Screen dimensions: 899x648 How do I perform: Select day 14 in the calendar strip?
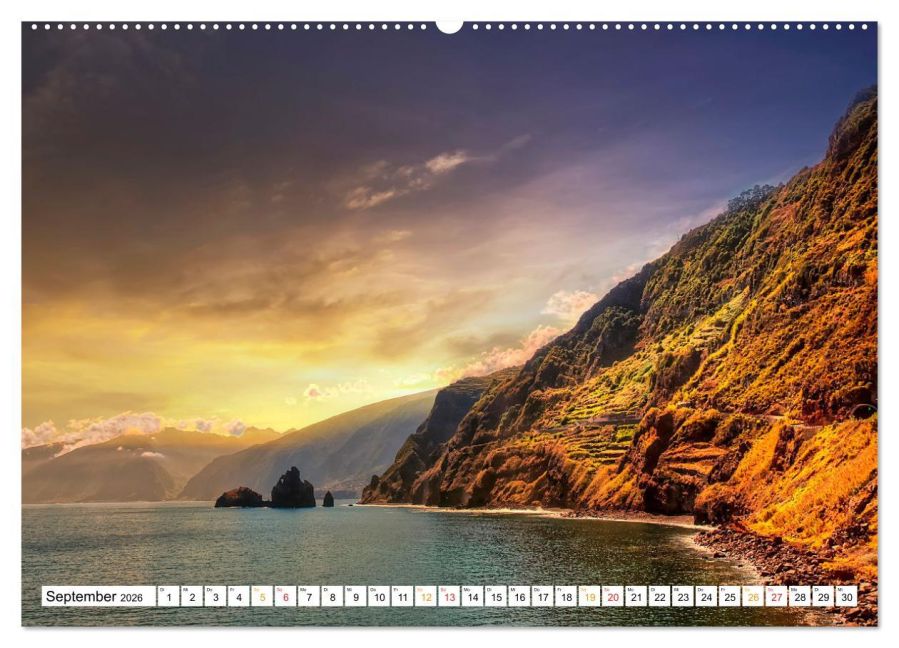pos(473,596)
